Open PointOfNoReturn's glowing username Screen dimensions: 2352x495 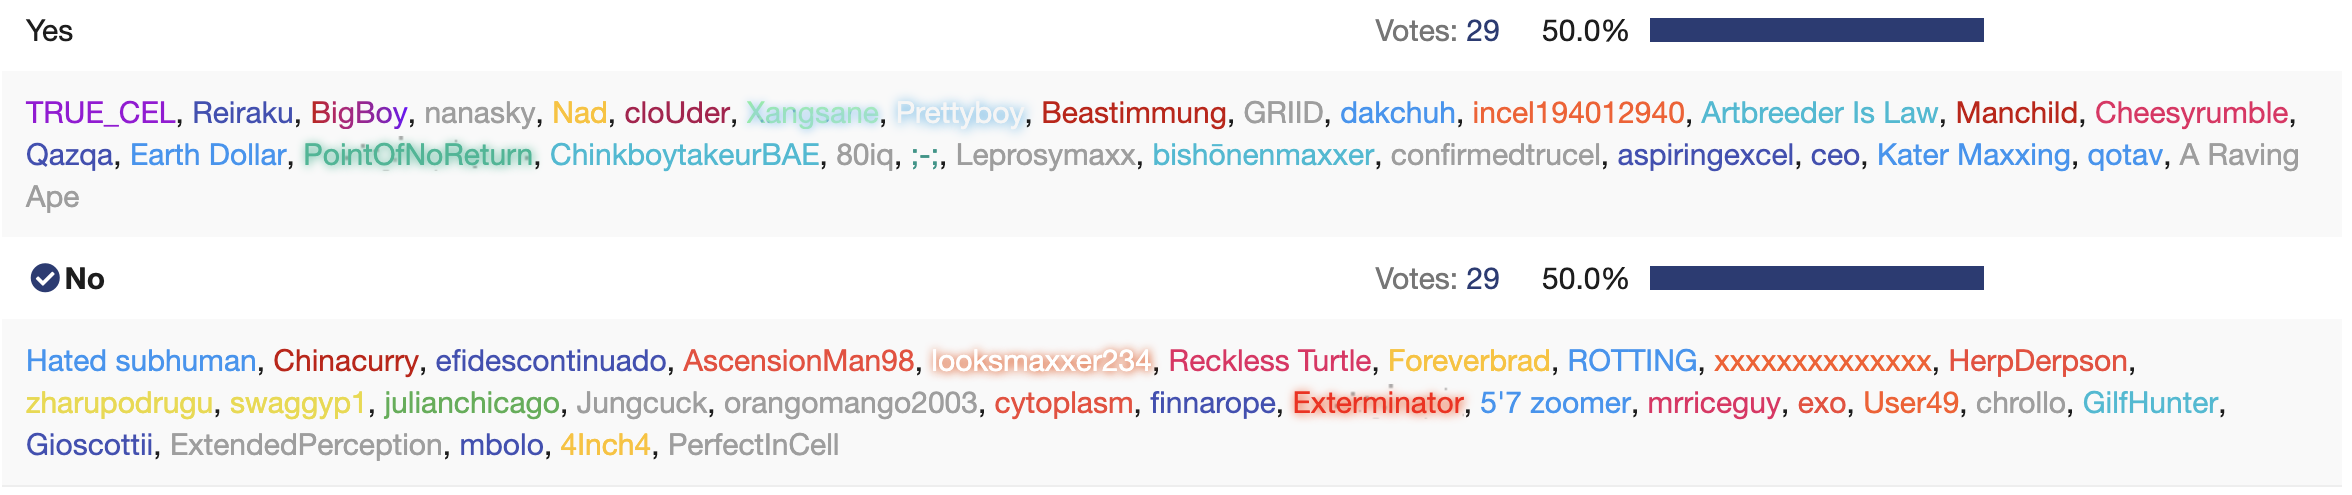(x=418, y=155)
